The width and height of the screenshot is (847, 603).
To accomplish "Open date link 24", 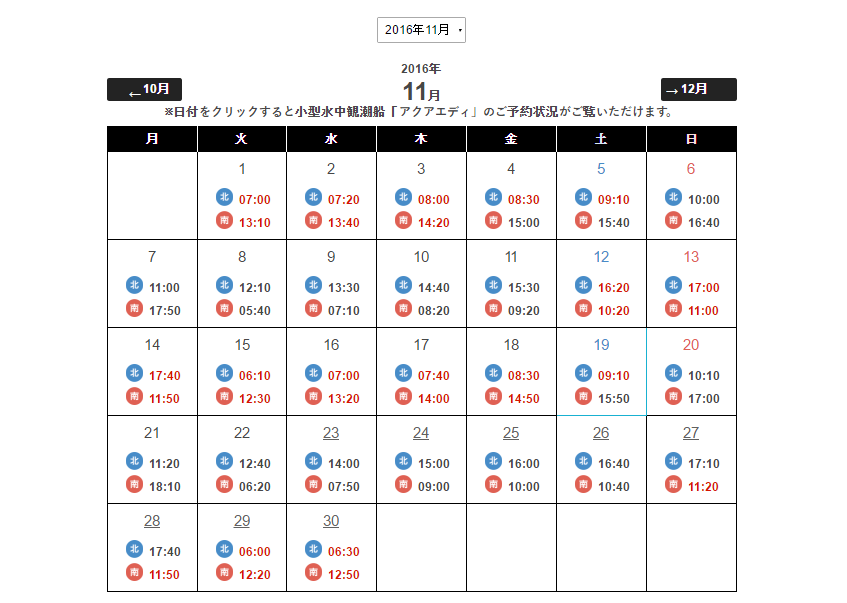I will click(x=421, y=433).
